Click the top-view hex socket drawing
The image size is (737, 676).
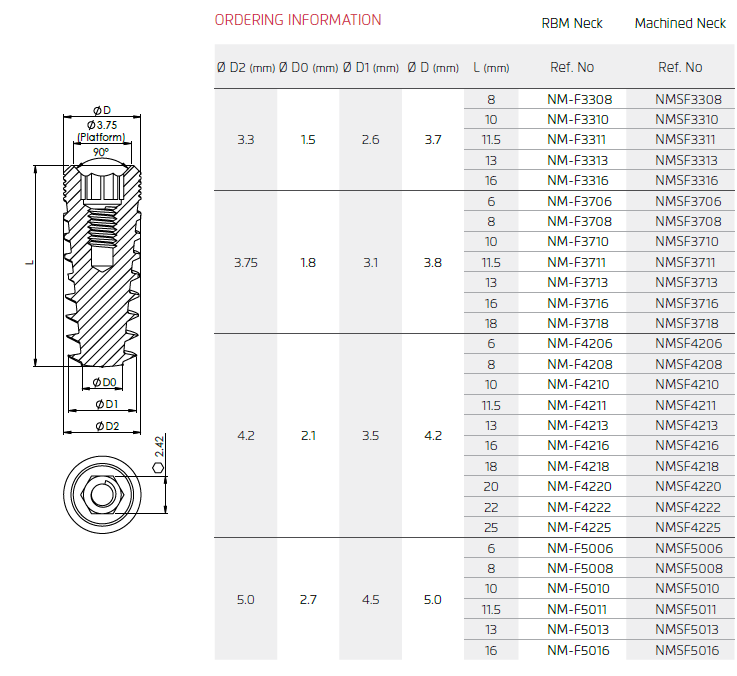pyautogui.click(x=101, y=493)
